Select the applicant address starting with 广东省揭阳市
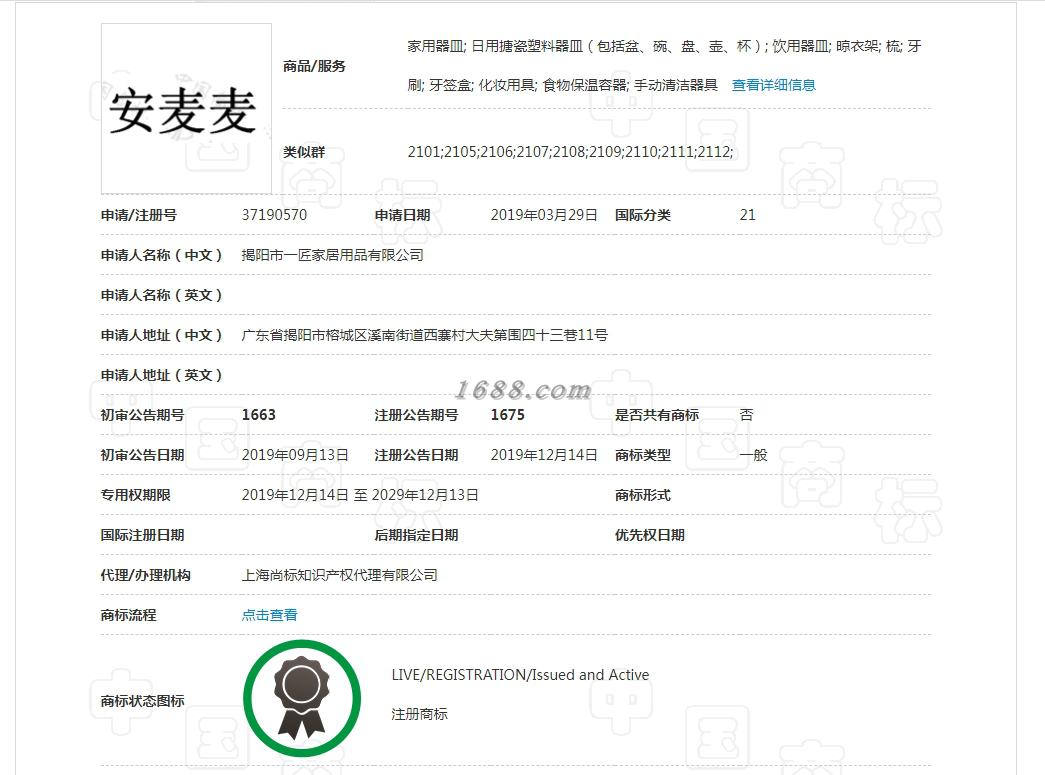The height and width of the screenshot is (775, 1045). pyautogui.click(x=425, y=335)
